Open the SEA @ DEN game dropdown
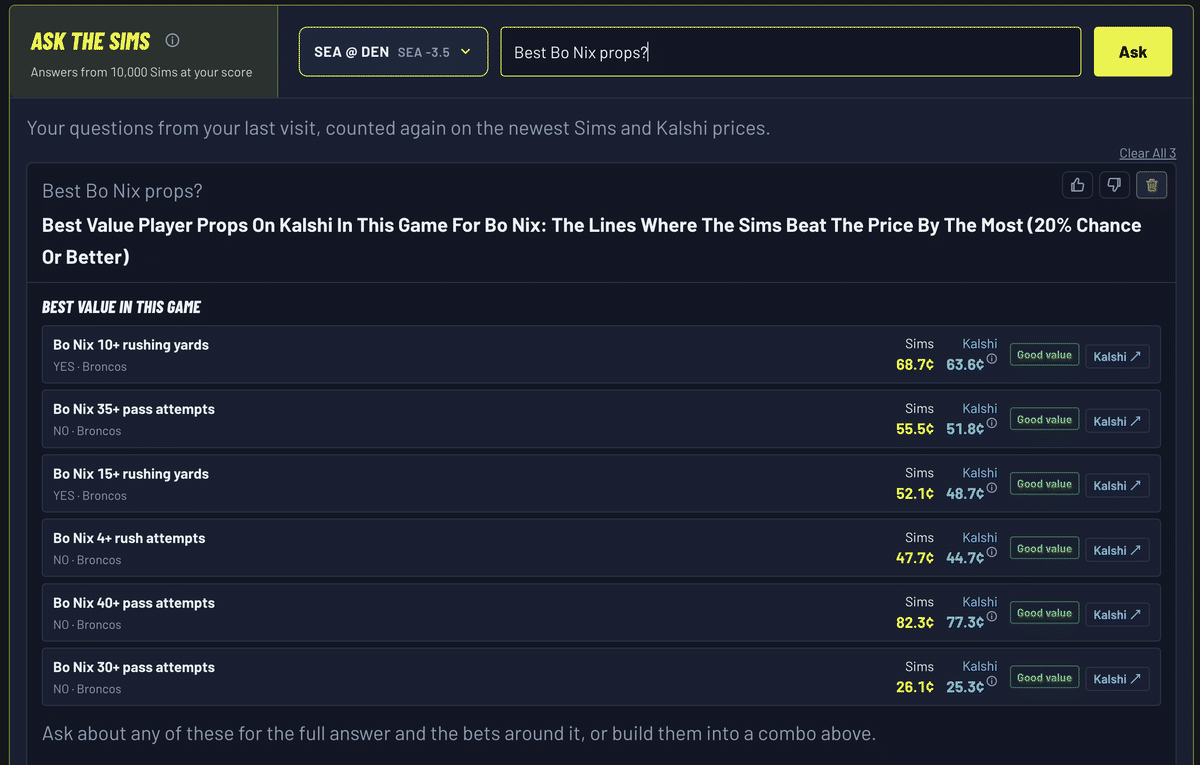Viewport: 1200px width, 765px height. pyautogui.click(x=393, y=52)
